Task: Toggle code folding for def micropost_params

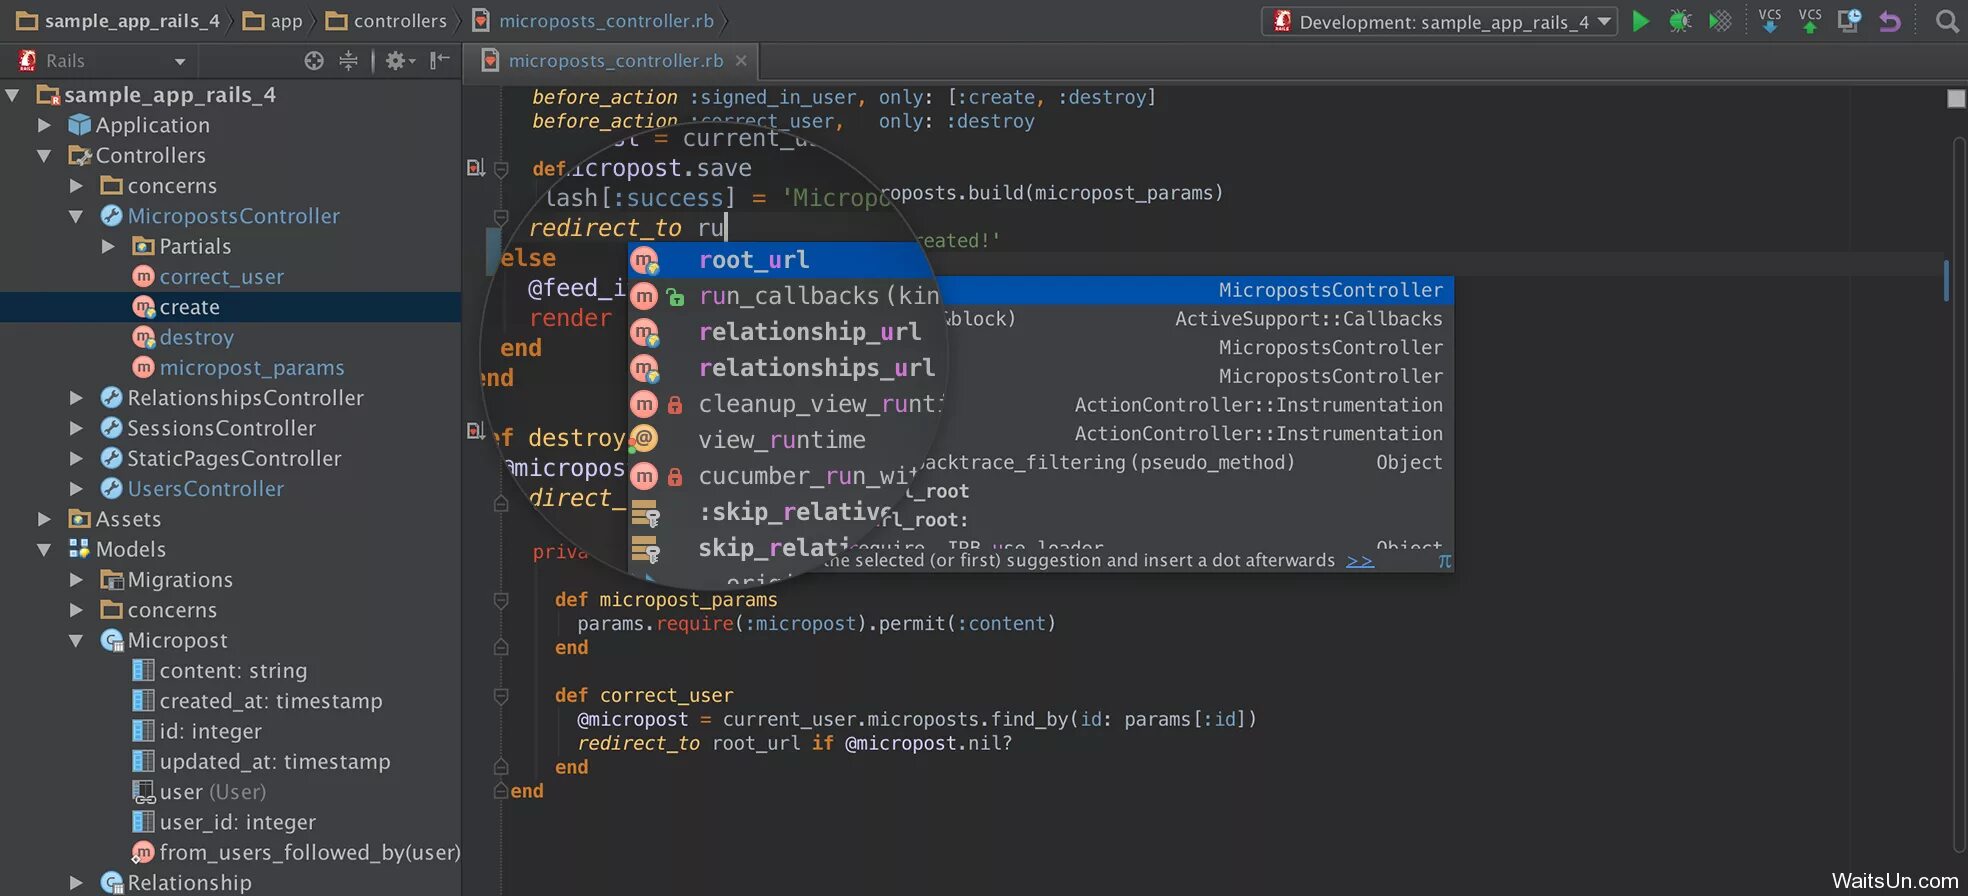Action: pyautogui.click(x=501, y=600)
